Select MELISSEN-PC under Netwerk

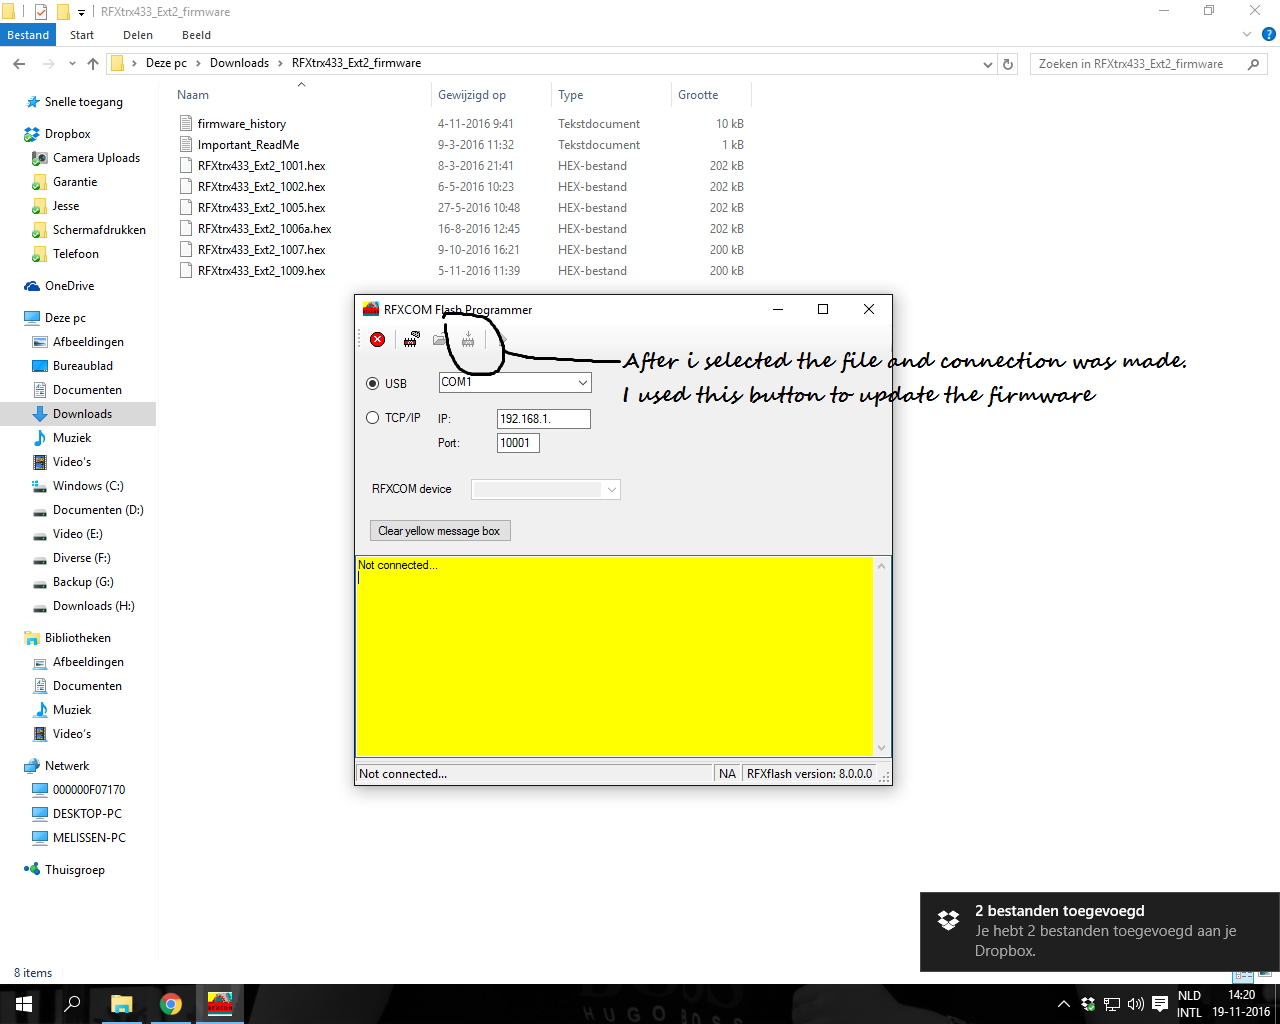pos(89,838)
